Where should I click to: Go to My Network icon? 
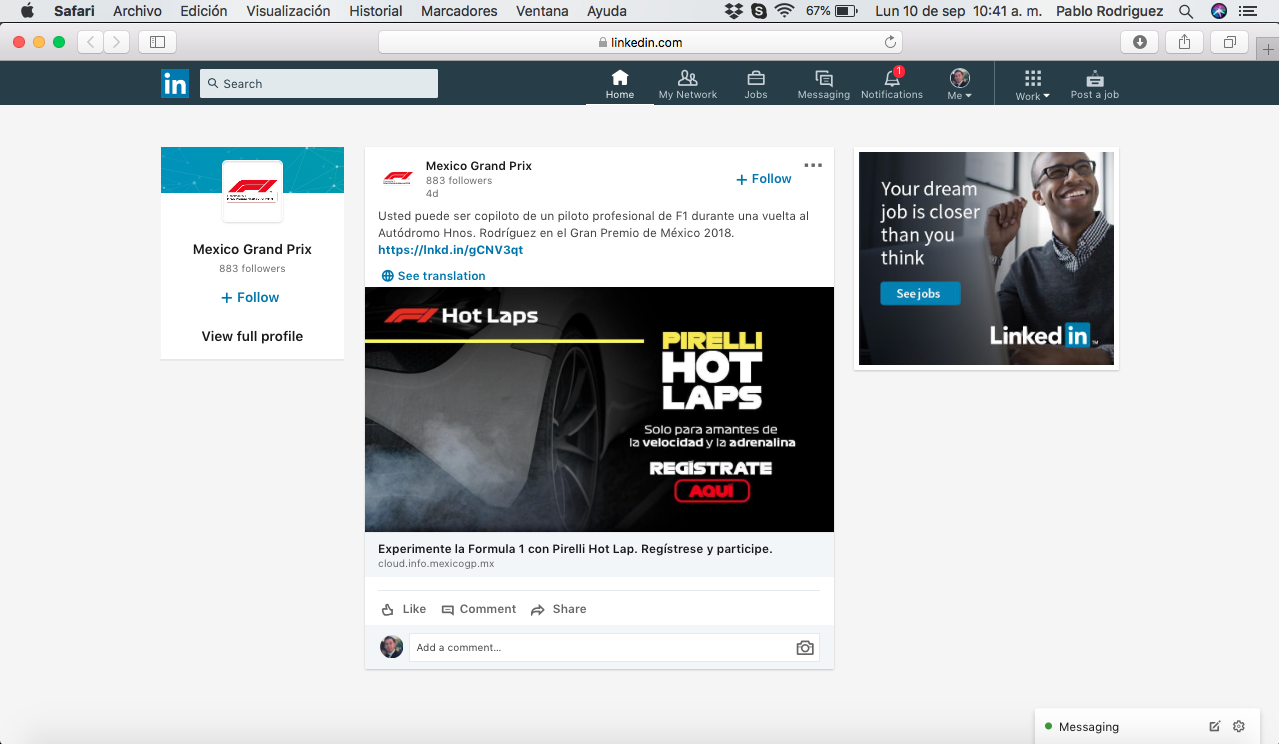click(687, 78)
